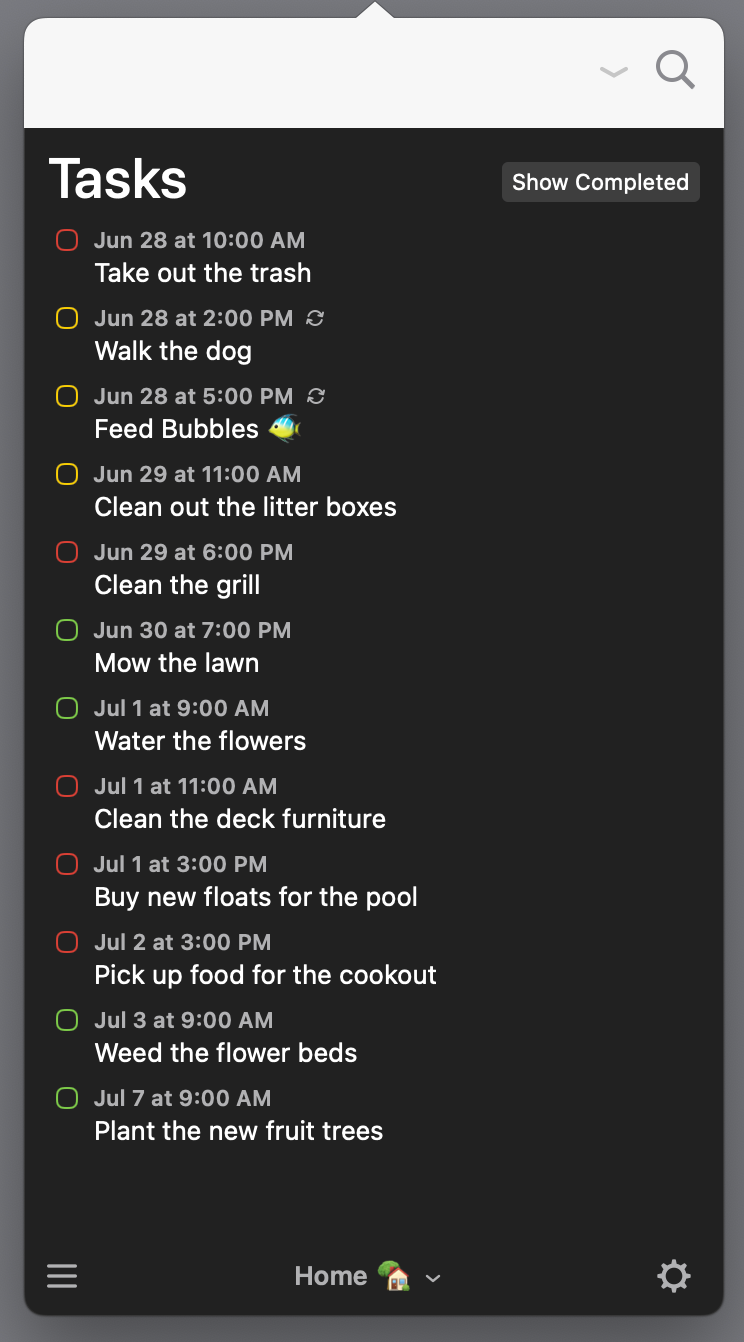Viewport: 744px width, 1342px height.
Task: Open the hamburger menu at the bottom
Action: point(62,1276)
